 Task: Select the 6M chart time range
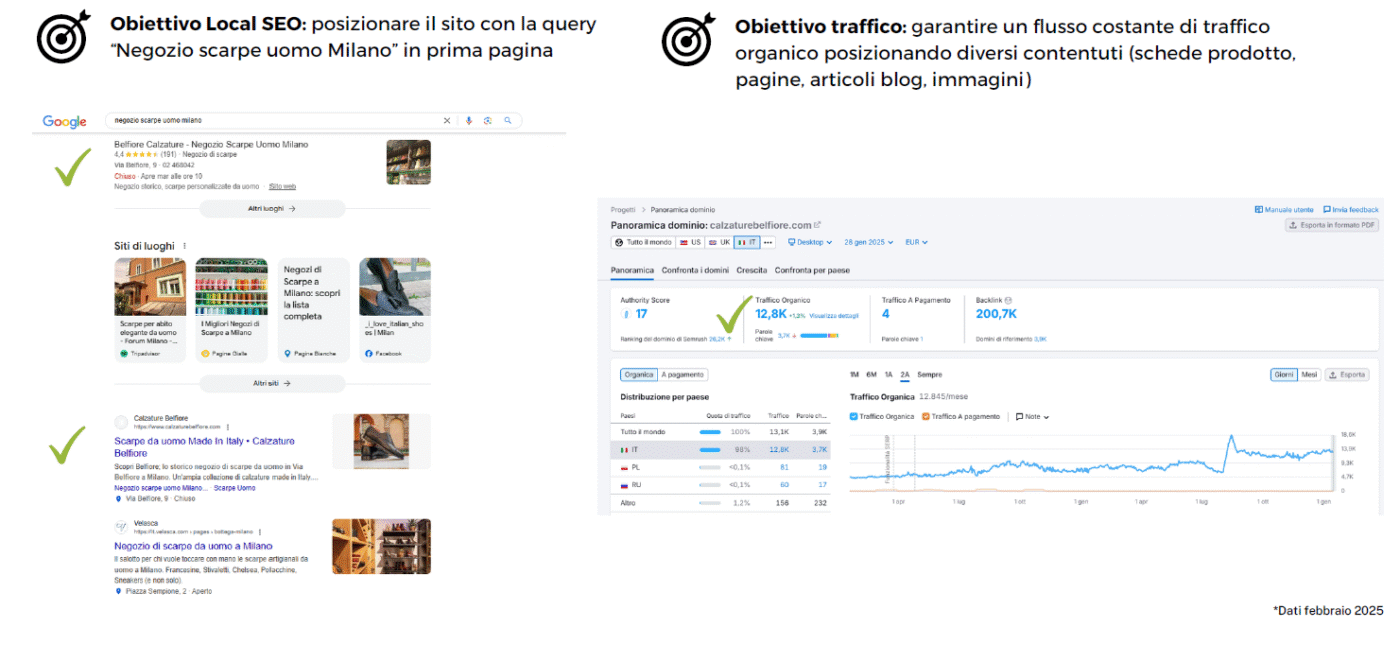click(x=871, y=375)
